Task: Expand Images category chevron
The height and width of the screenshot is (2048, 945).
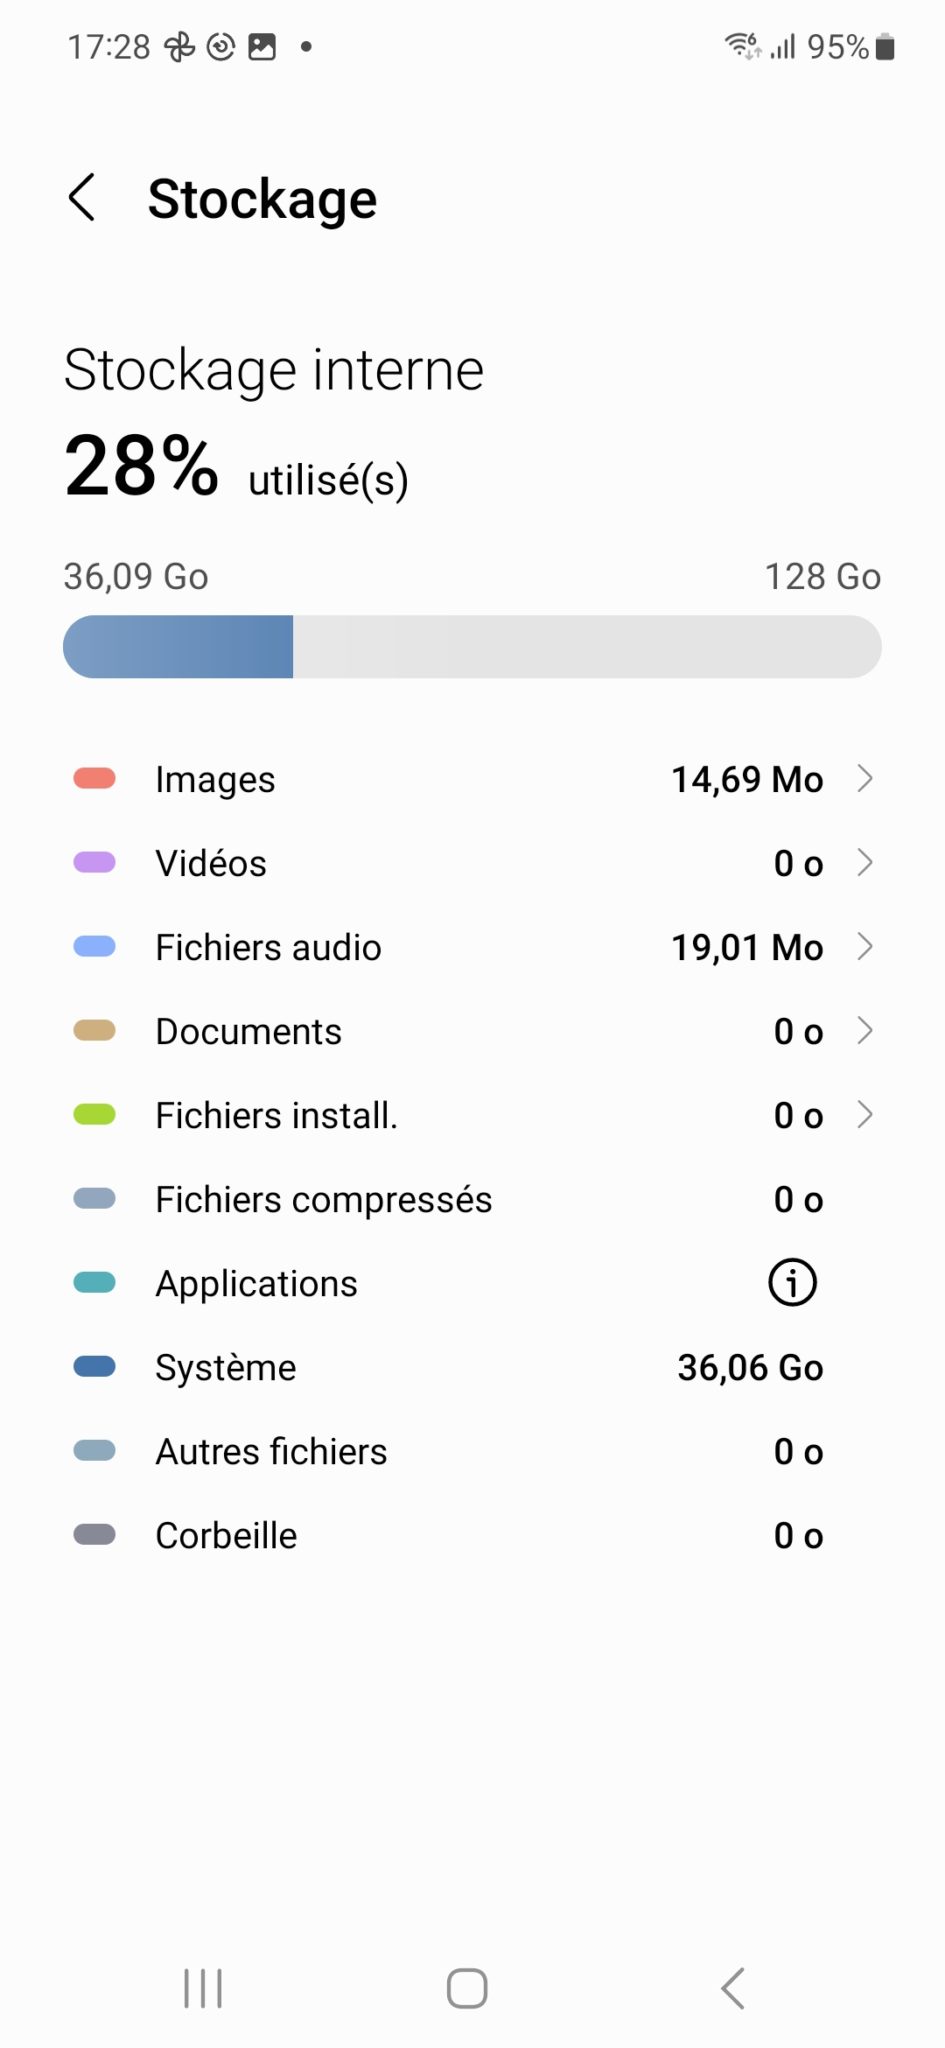Action: [x=865, y=778]
